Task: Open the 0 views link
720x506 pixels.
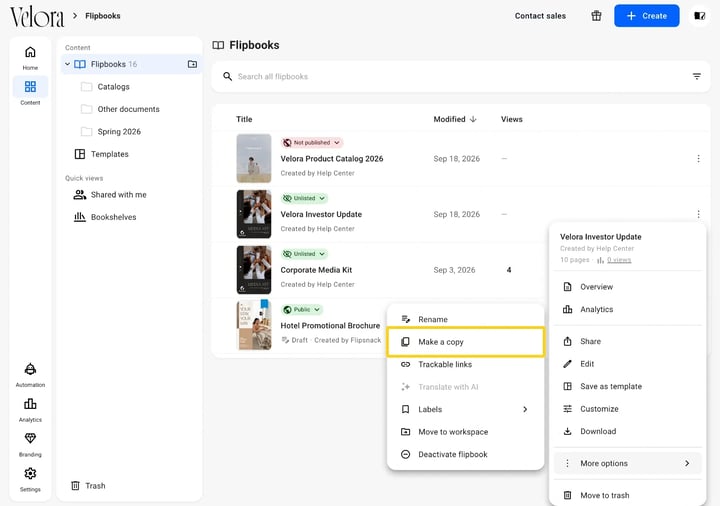Action: click(x=619, y=260)
